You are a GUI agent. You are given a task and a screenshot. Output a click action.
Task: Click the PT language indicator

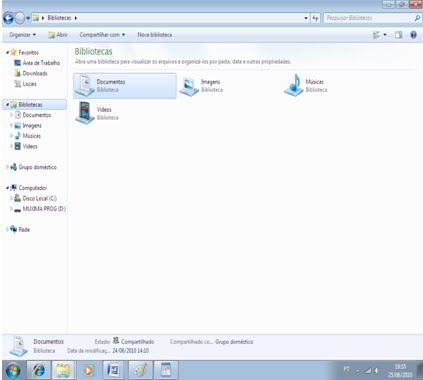[347, 369]
